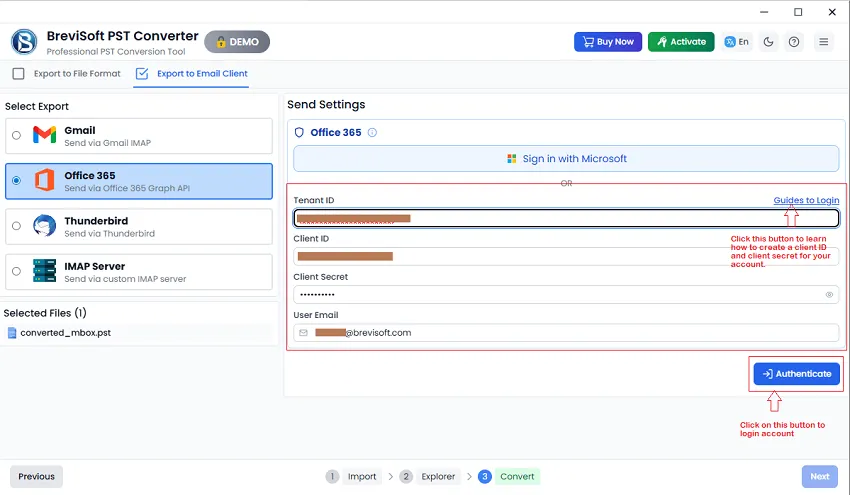Open the hamburger menu icon
This screenshot has height=495, width=850.
click(x=823, y=42)
